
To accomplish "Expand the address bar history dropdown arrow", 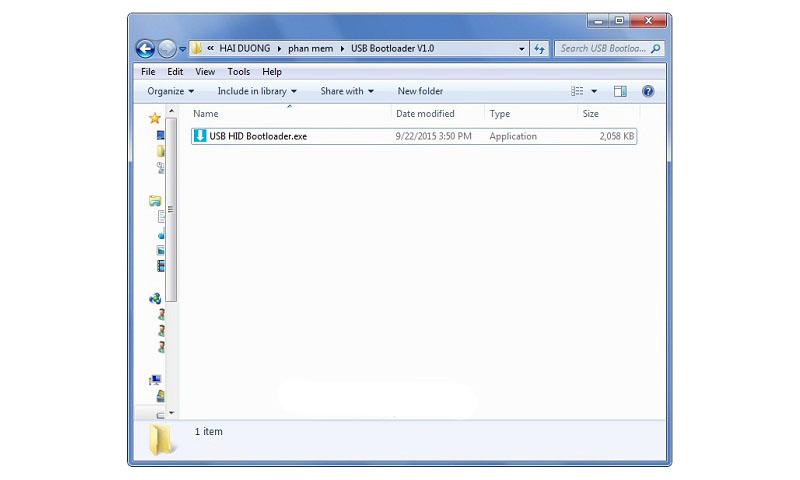I will [x=522, y=48].
